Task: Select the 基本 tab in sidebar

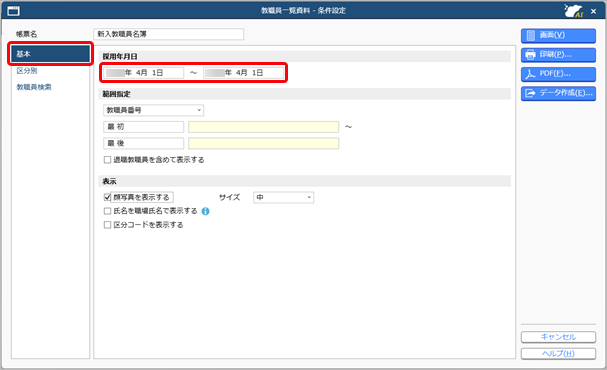Action: pyautogui.click(x=50, y=54)
